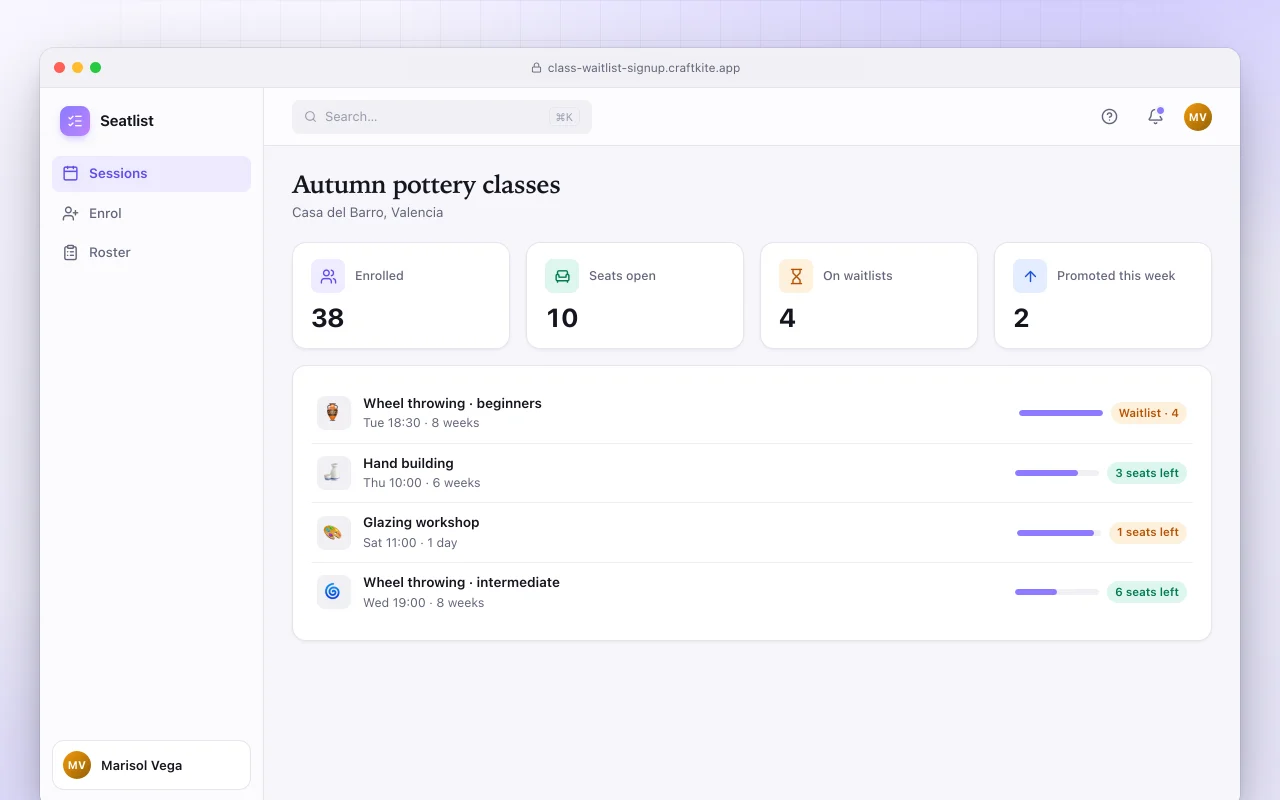Click the Waitlist · 4 badge

pyautogui.click(x=1148, y=413)
